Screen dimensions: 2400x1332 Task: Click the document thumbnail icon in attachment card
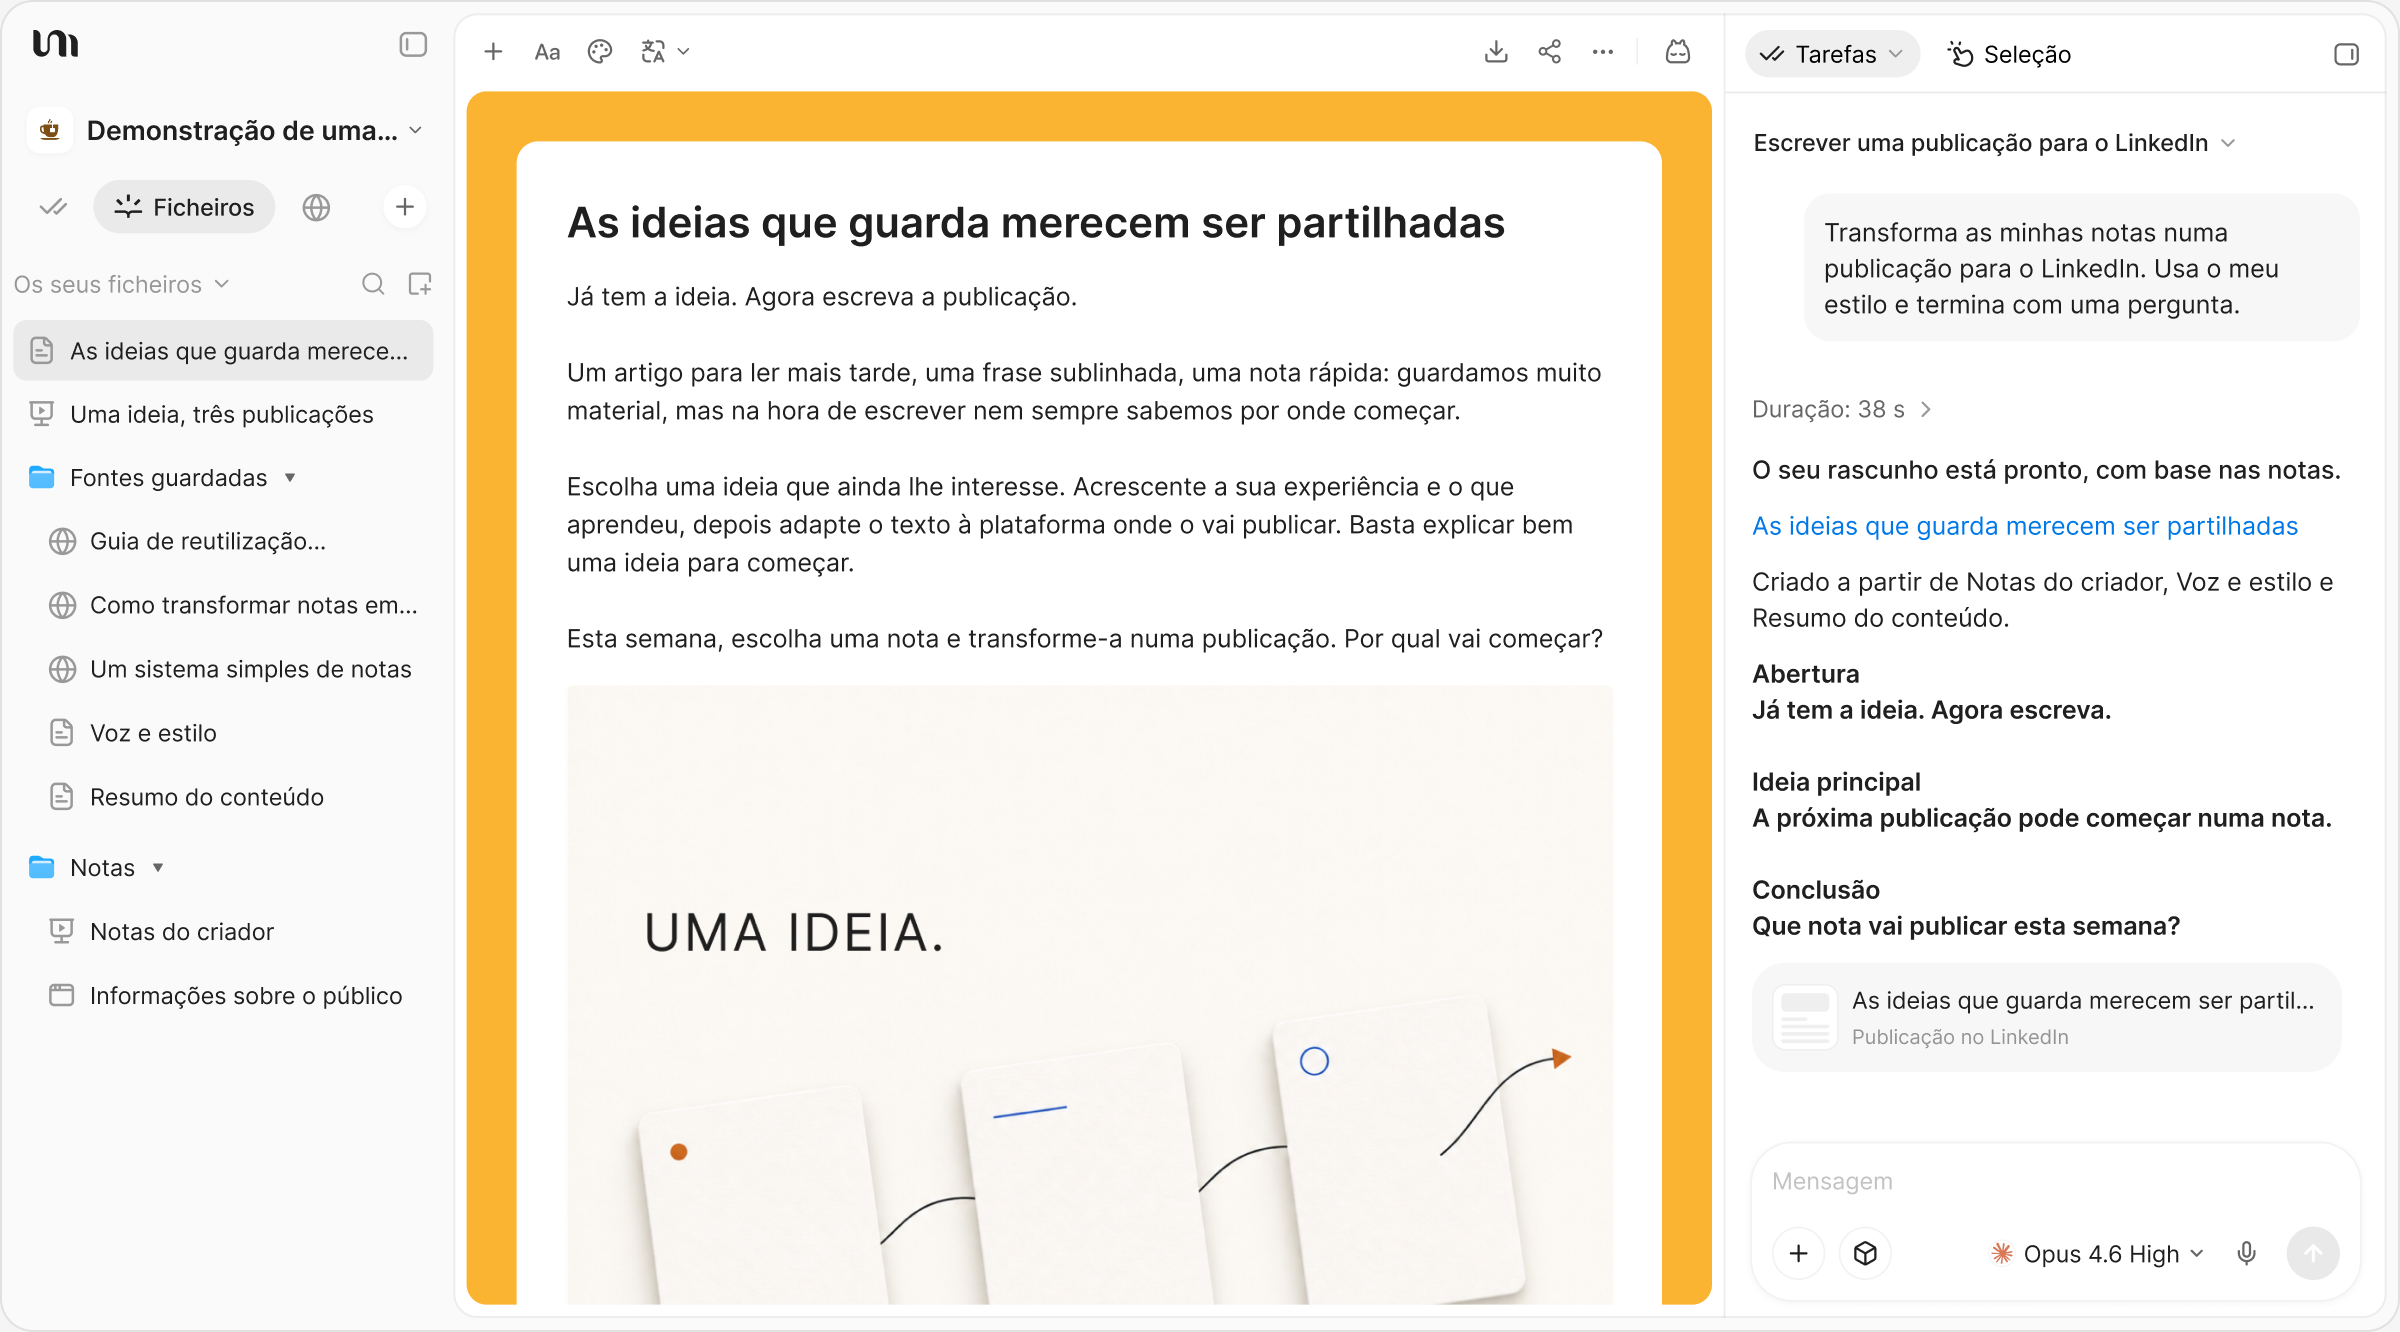tap(1805, 1018)
